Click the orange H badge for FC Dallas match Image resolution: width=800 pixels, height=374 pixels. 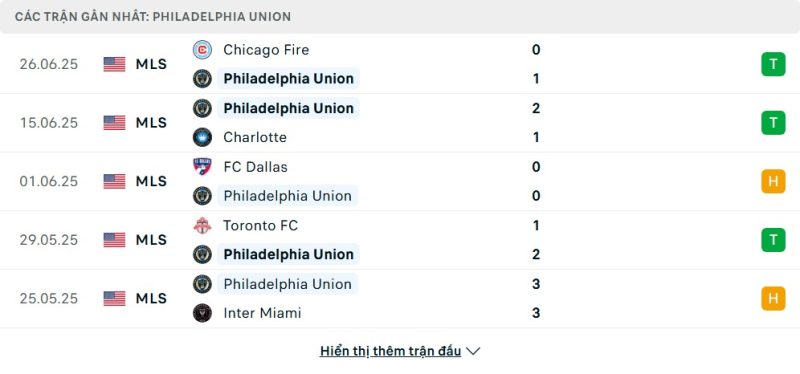point(773,181)
